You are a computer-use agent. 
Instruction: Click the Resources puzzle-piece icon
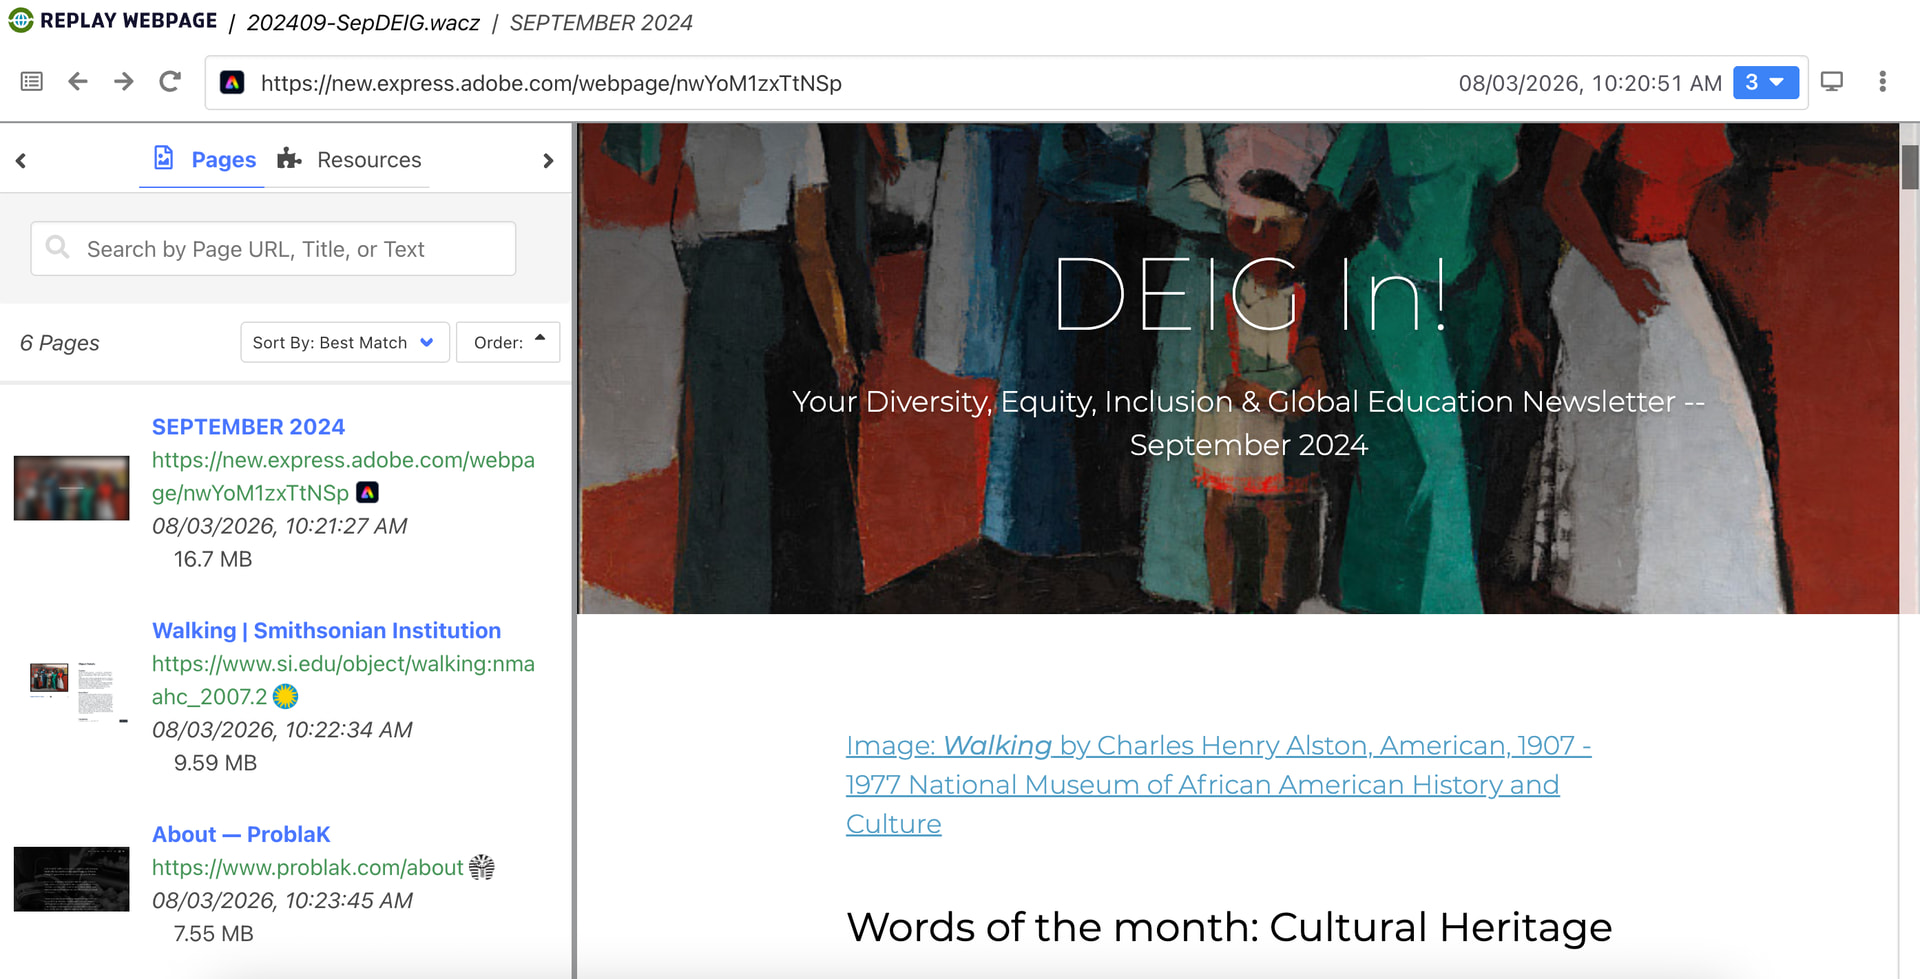click(x=289, y=158)
